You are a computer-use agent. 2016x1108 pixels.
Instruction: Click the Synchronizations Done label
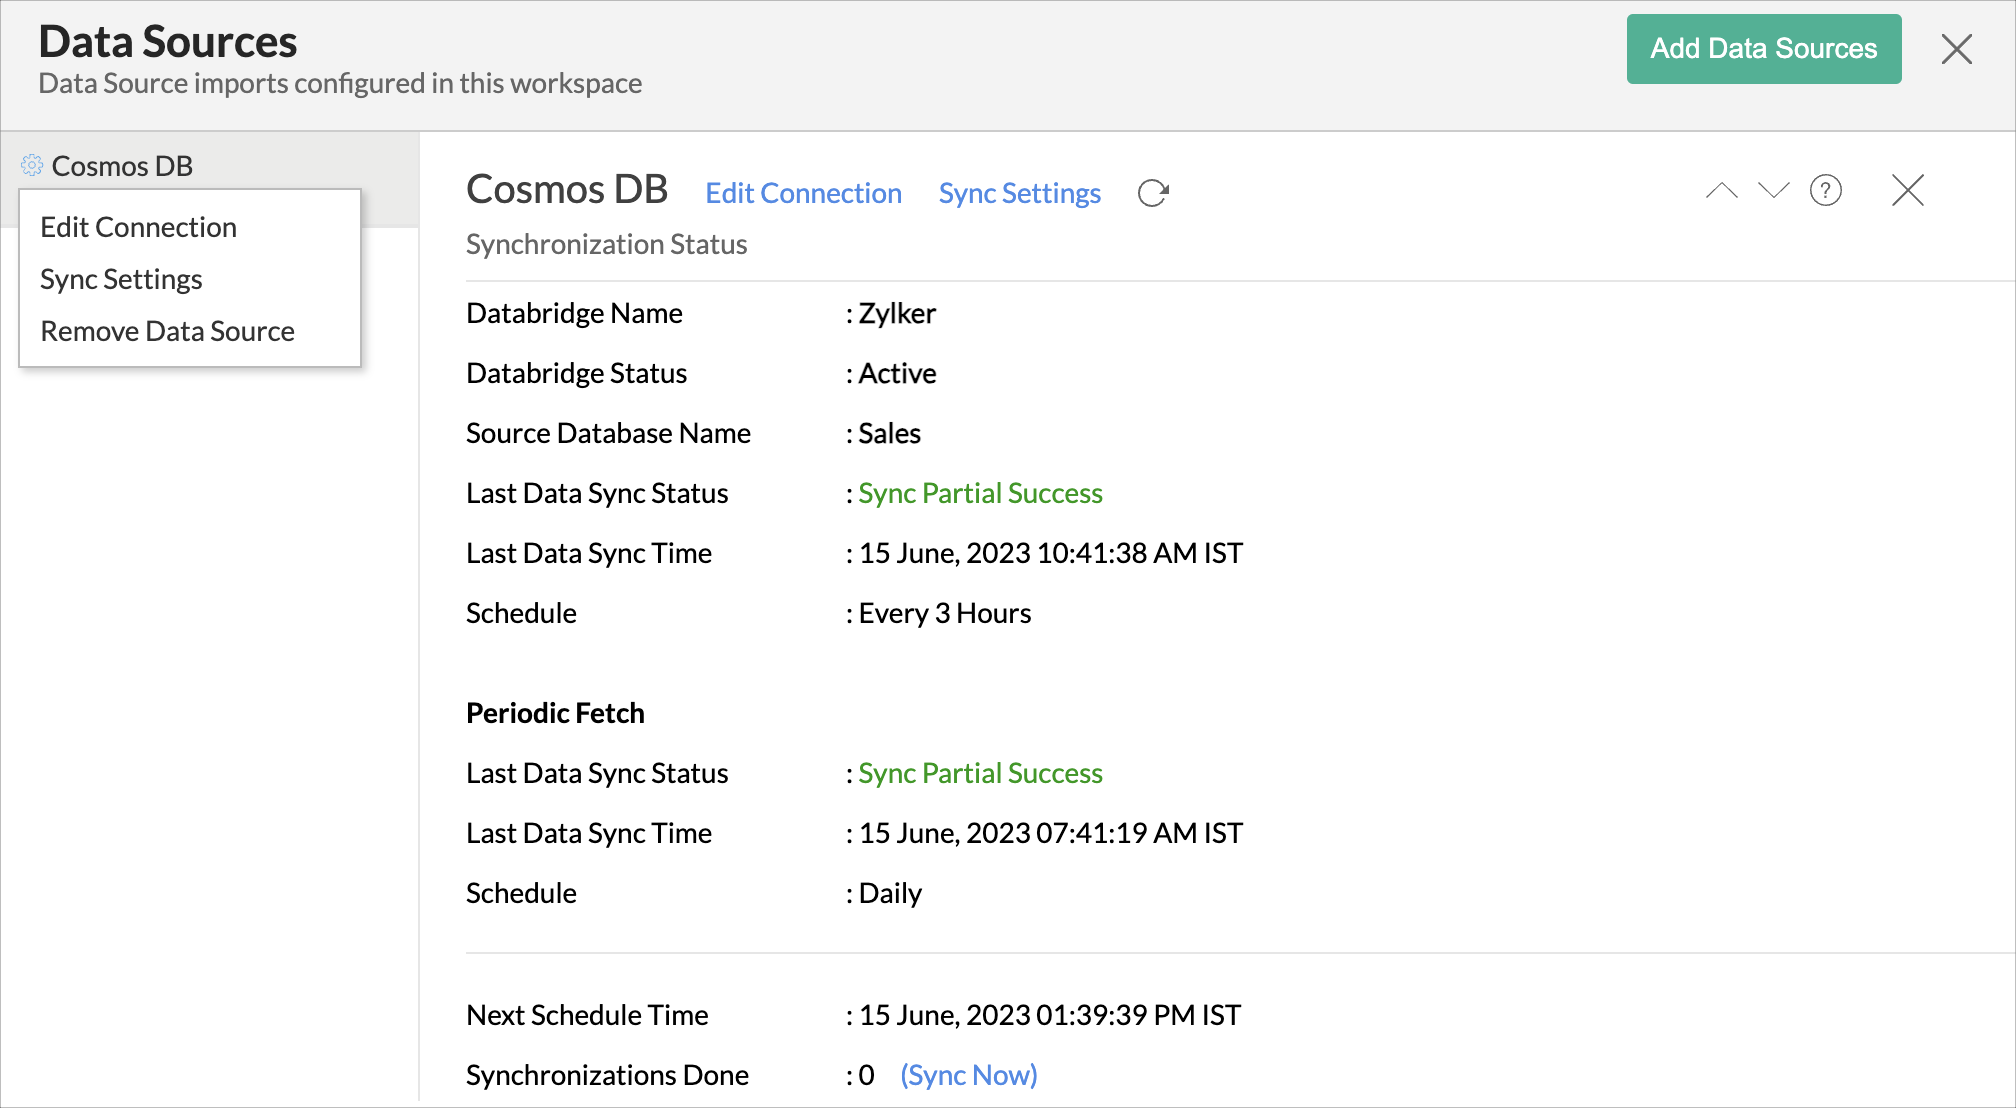tap(607, 1075)
